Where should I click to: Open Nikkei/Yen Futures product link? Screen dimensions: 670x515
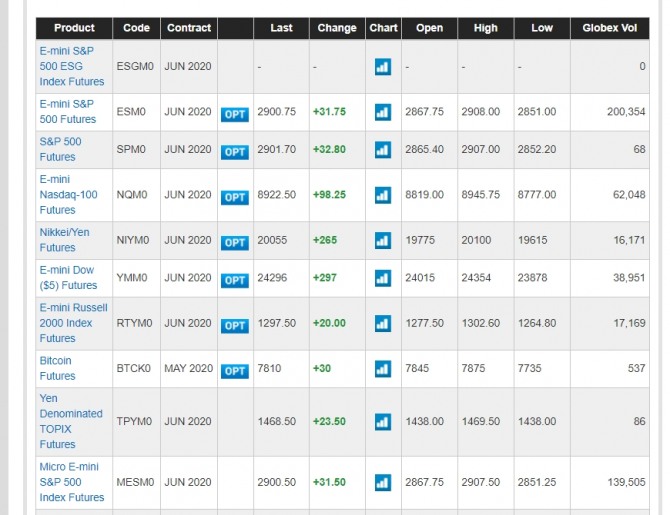tap(66, 240)
